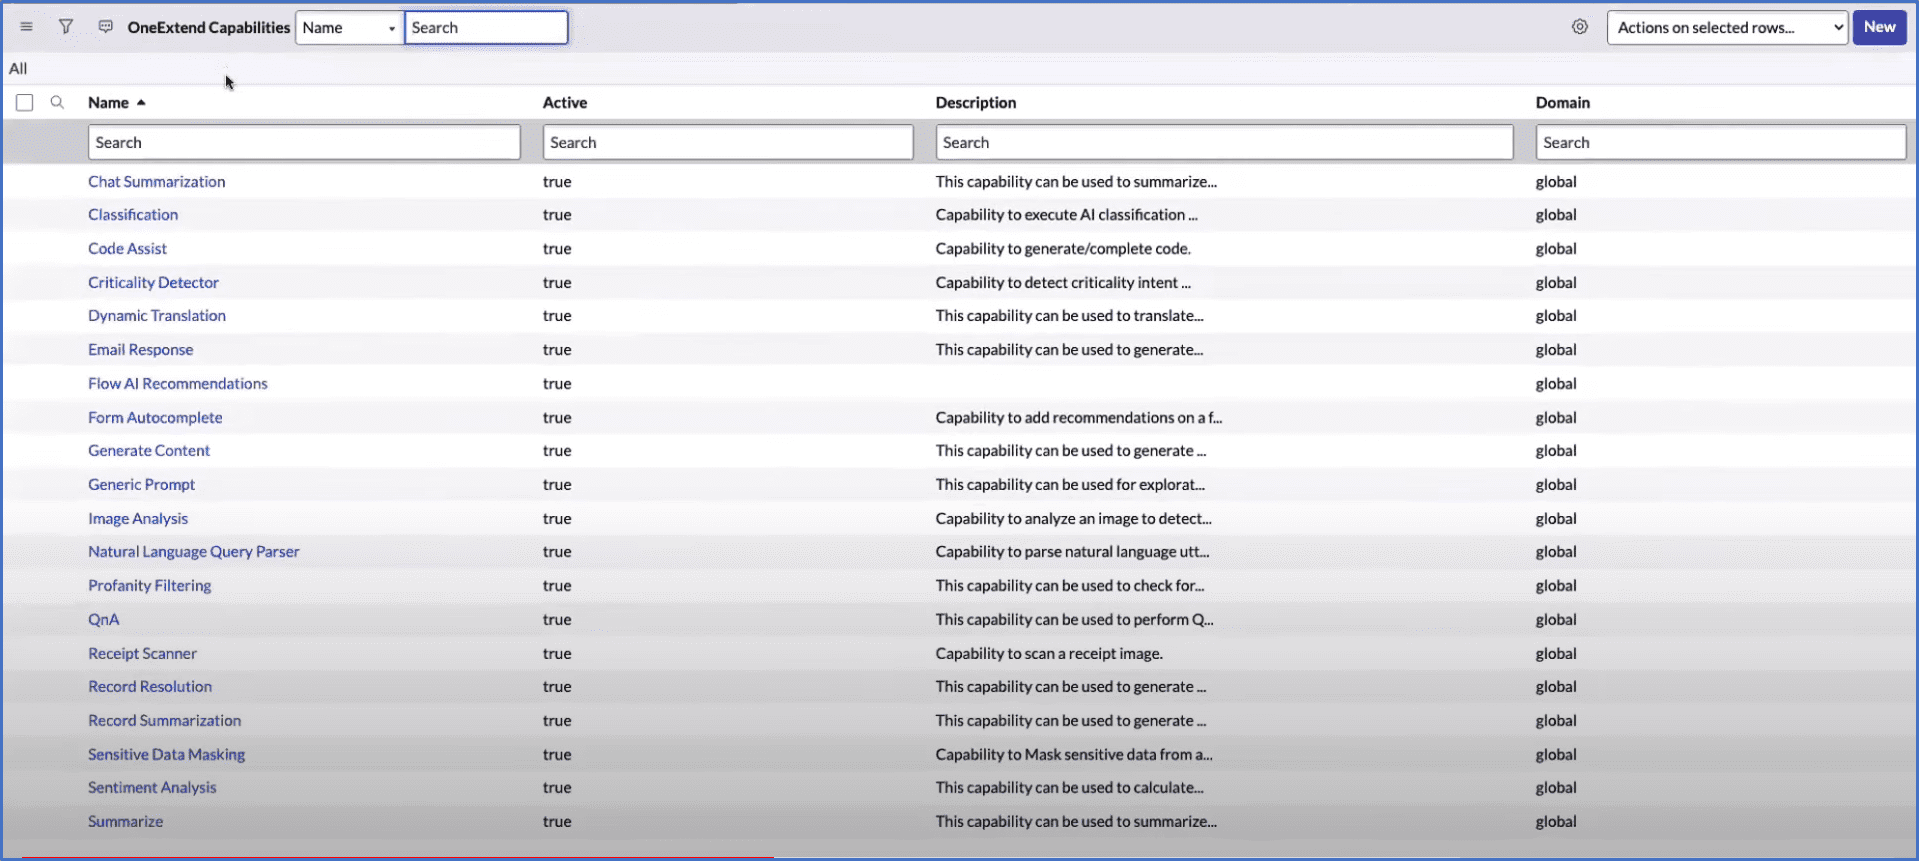Click the Active column search field

click(x=728, y=142)
